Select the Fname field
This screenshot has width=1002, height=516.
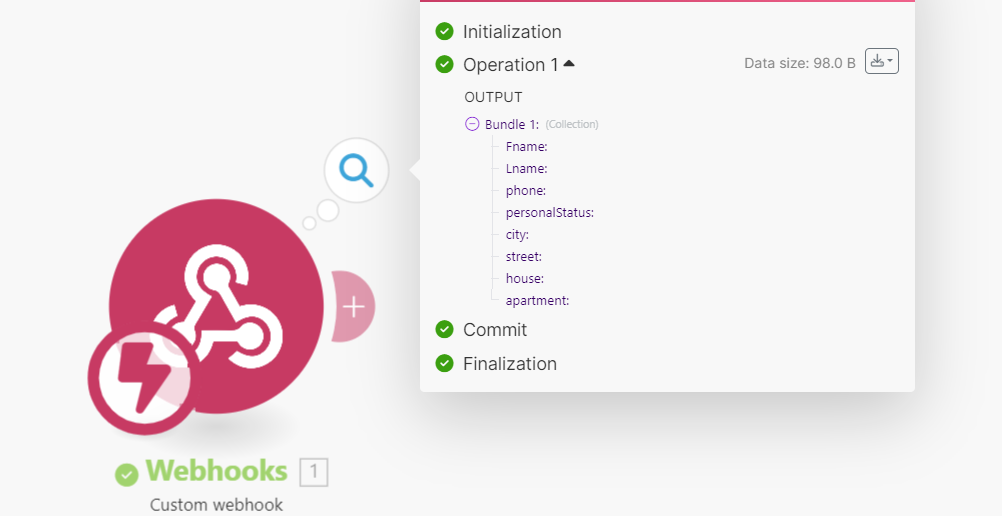527,146
